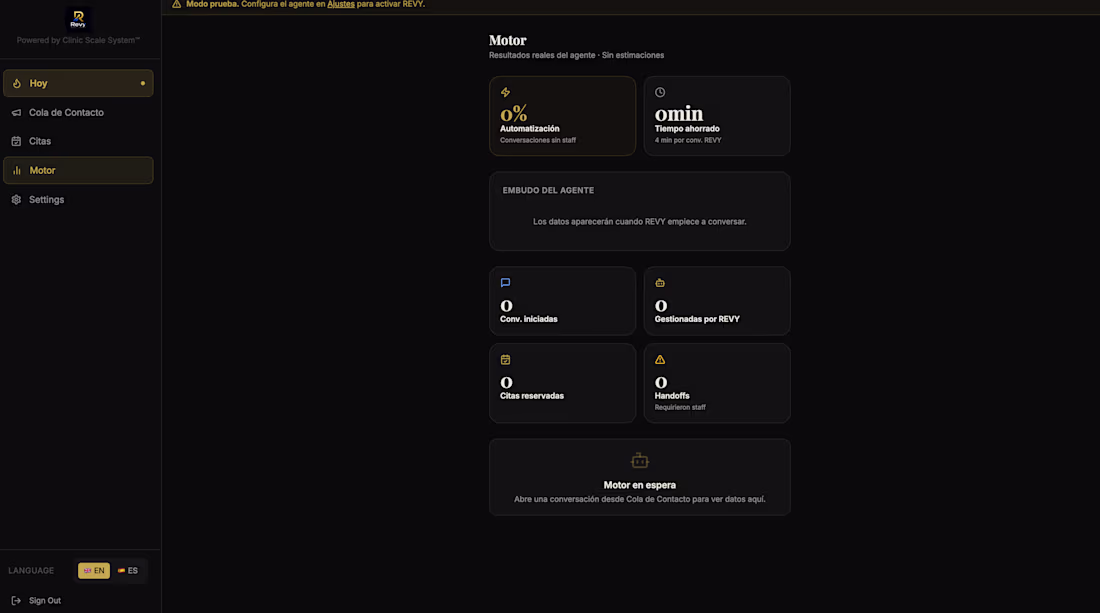Viewport: 1100px width, 613px height.
Task: Click the warning triangle icon on Handoffs card
Action: pyautogui.click(x=660, y=360)
